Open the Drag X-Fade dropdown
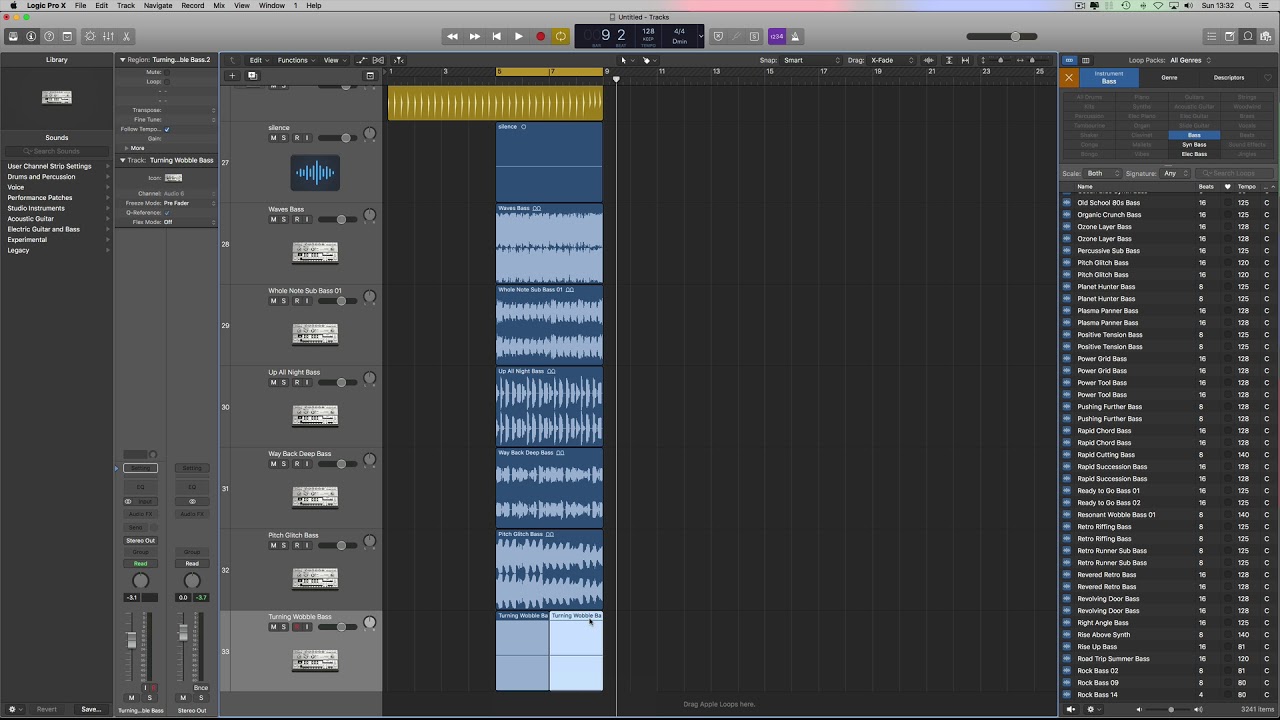 pyautogui.click(x=892, y=60)
